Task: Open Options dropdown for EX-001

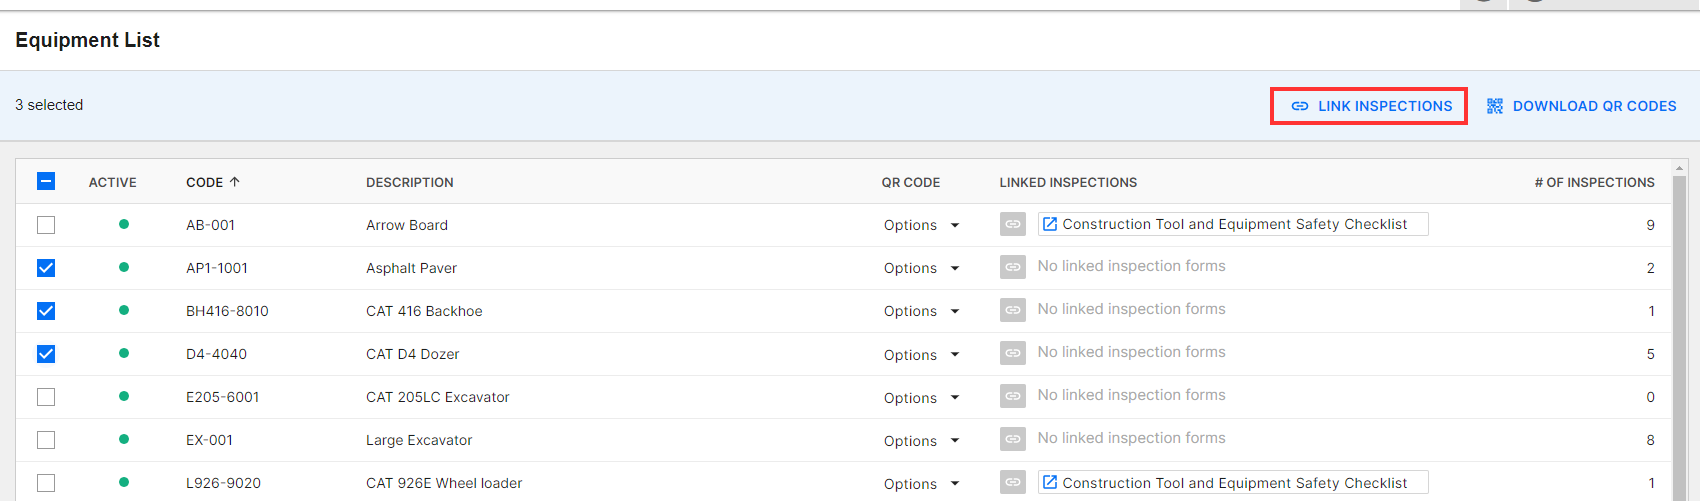Action: click(x=921, y=441)
